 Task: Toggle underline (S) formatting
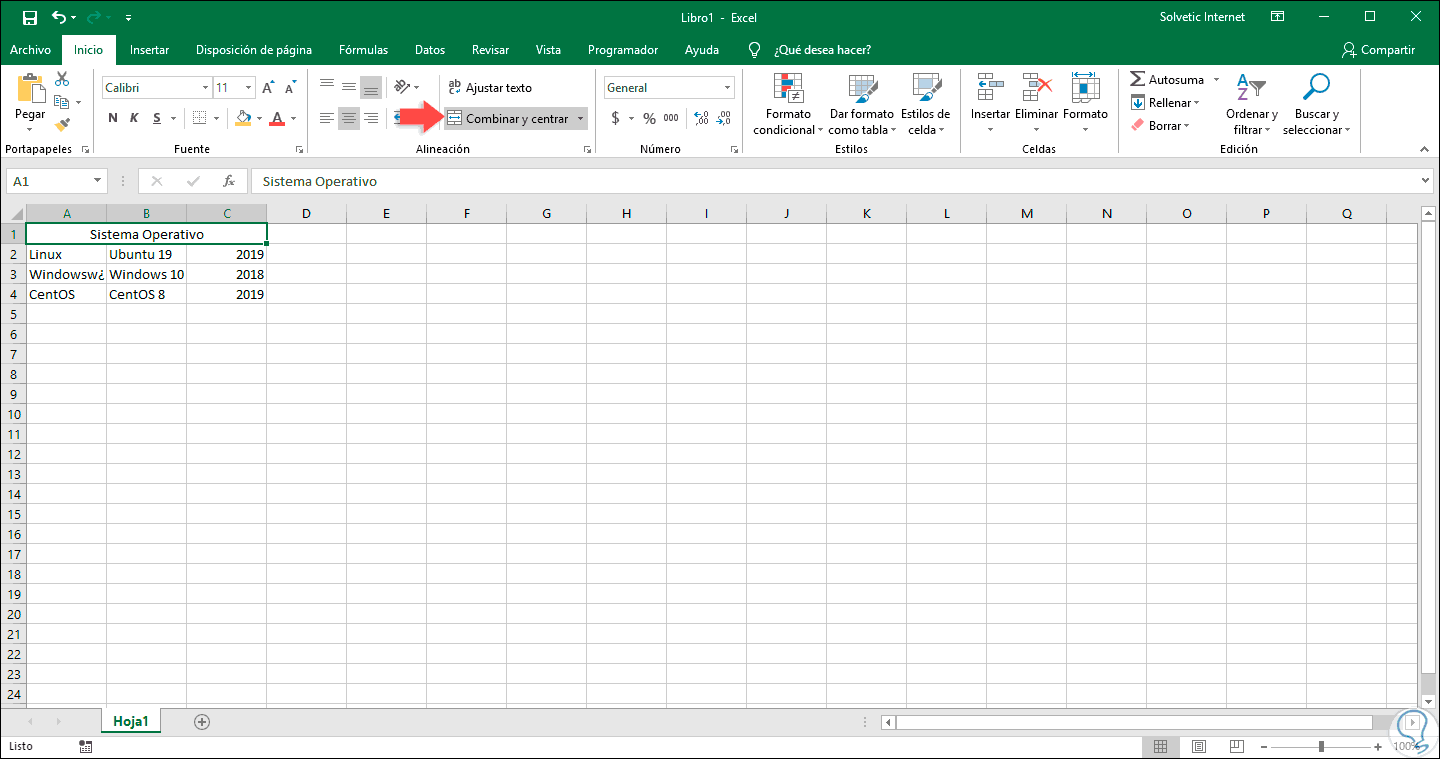click(157, 118)
